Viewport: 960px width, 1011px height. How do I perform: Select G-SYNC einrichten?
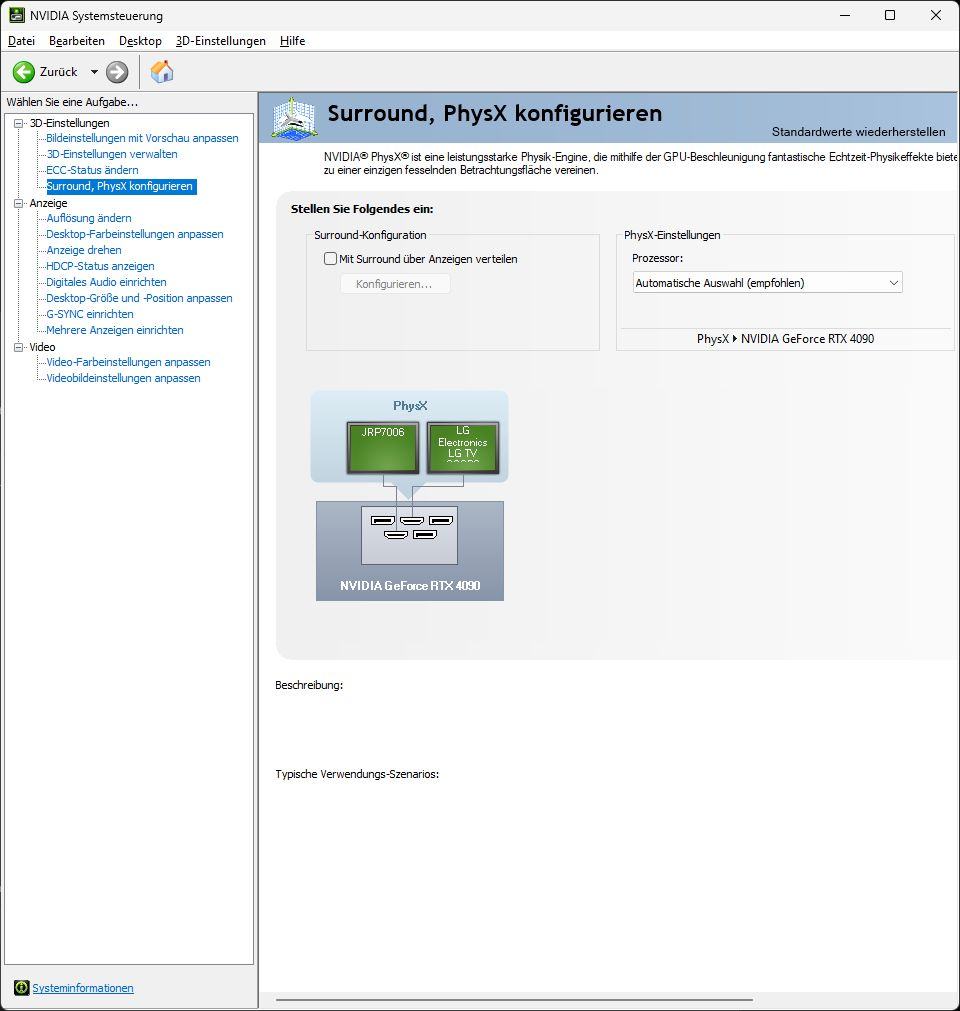click(x=90, y=314)
